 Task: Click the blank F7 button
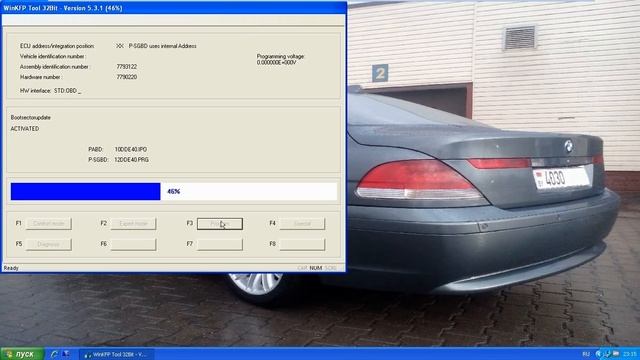click(220, 244)
